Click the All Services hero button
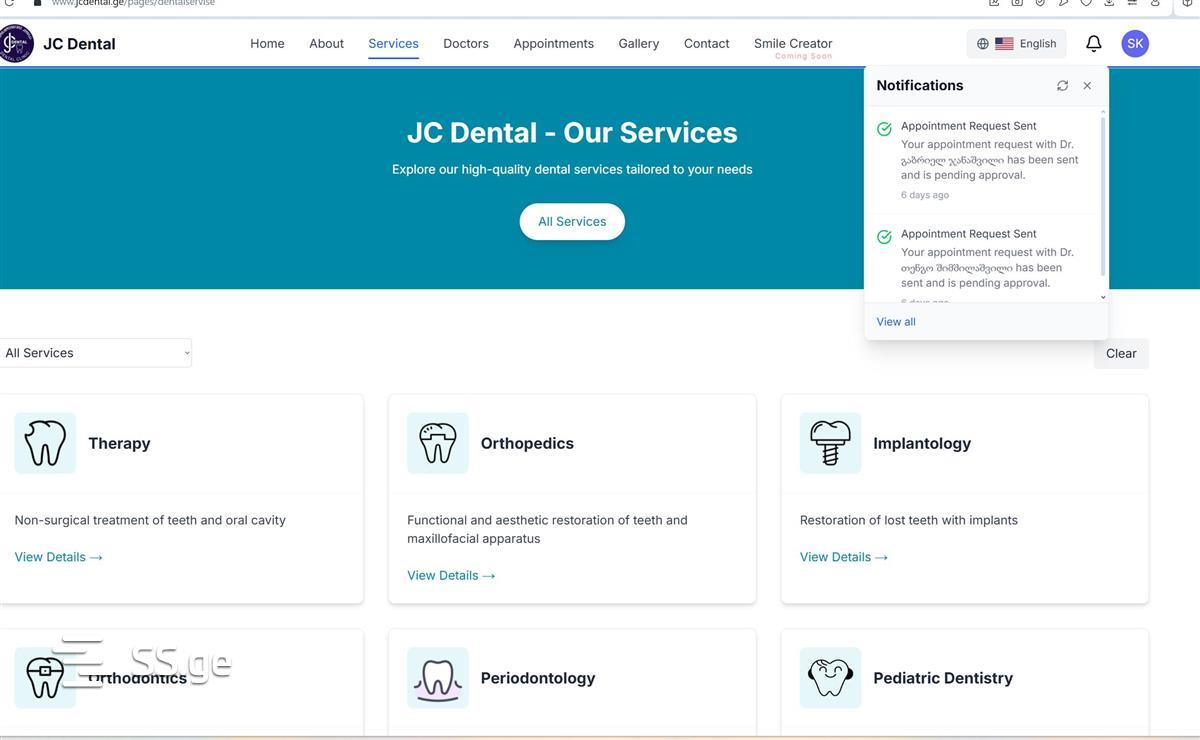 [572, 222]
